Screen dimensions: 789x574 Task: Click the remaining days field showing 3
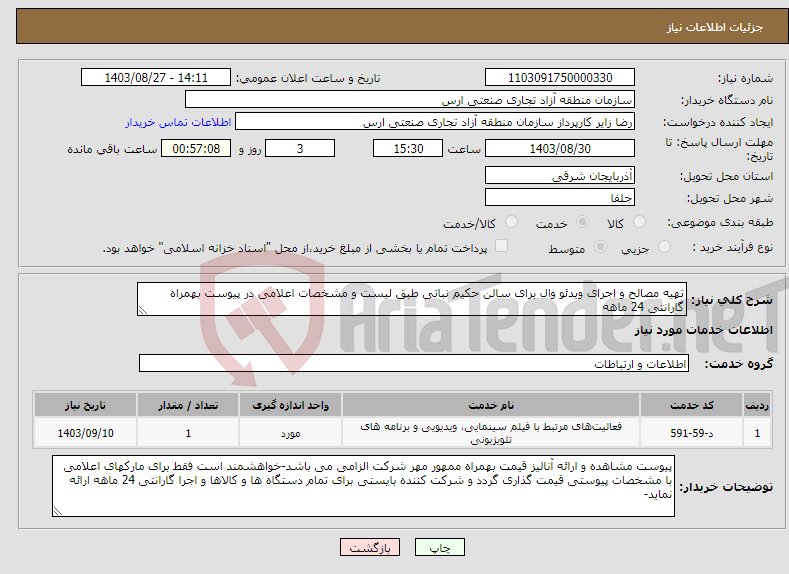(300, 148)
